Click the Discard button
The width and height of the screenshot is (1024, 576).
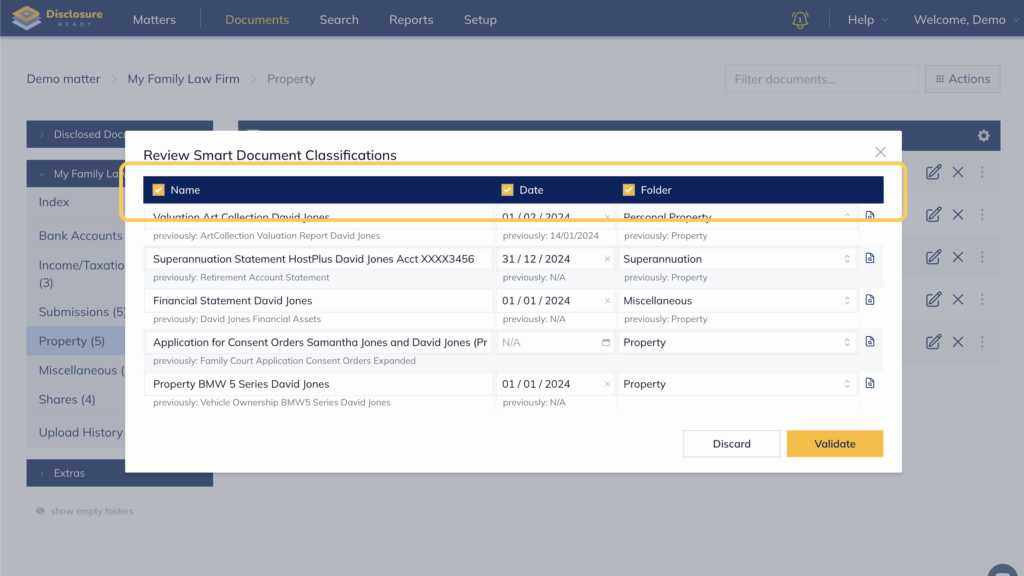pos(731,444)
